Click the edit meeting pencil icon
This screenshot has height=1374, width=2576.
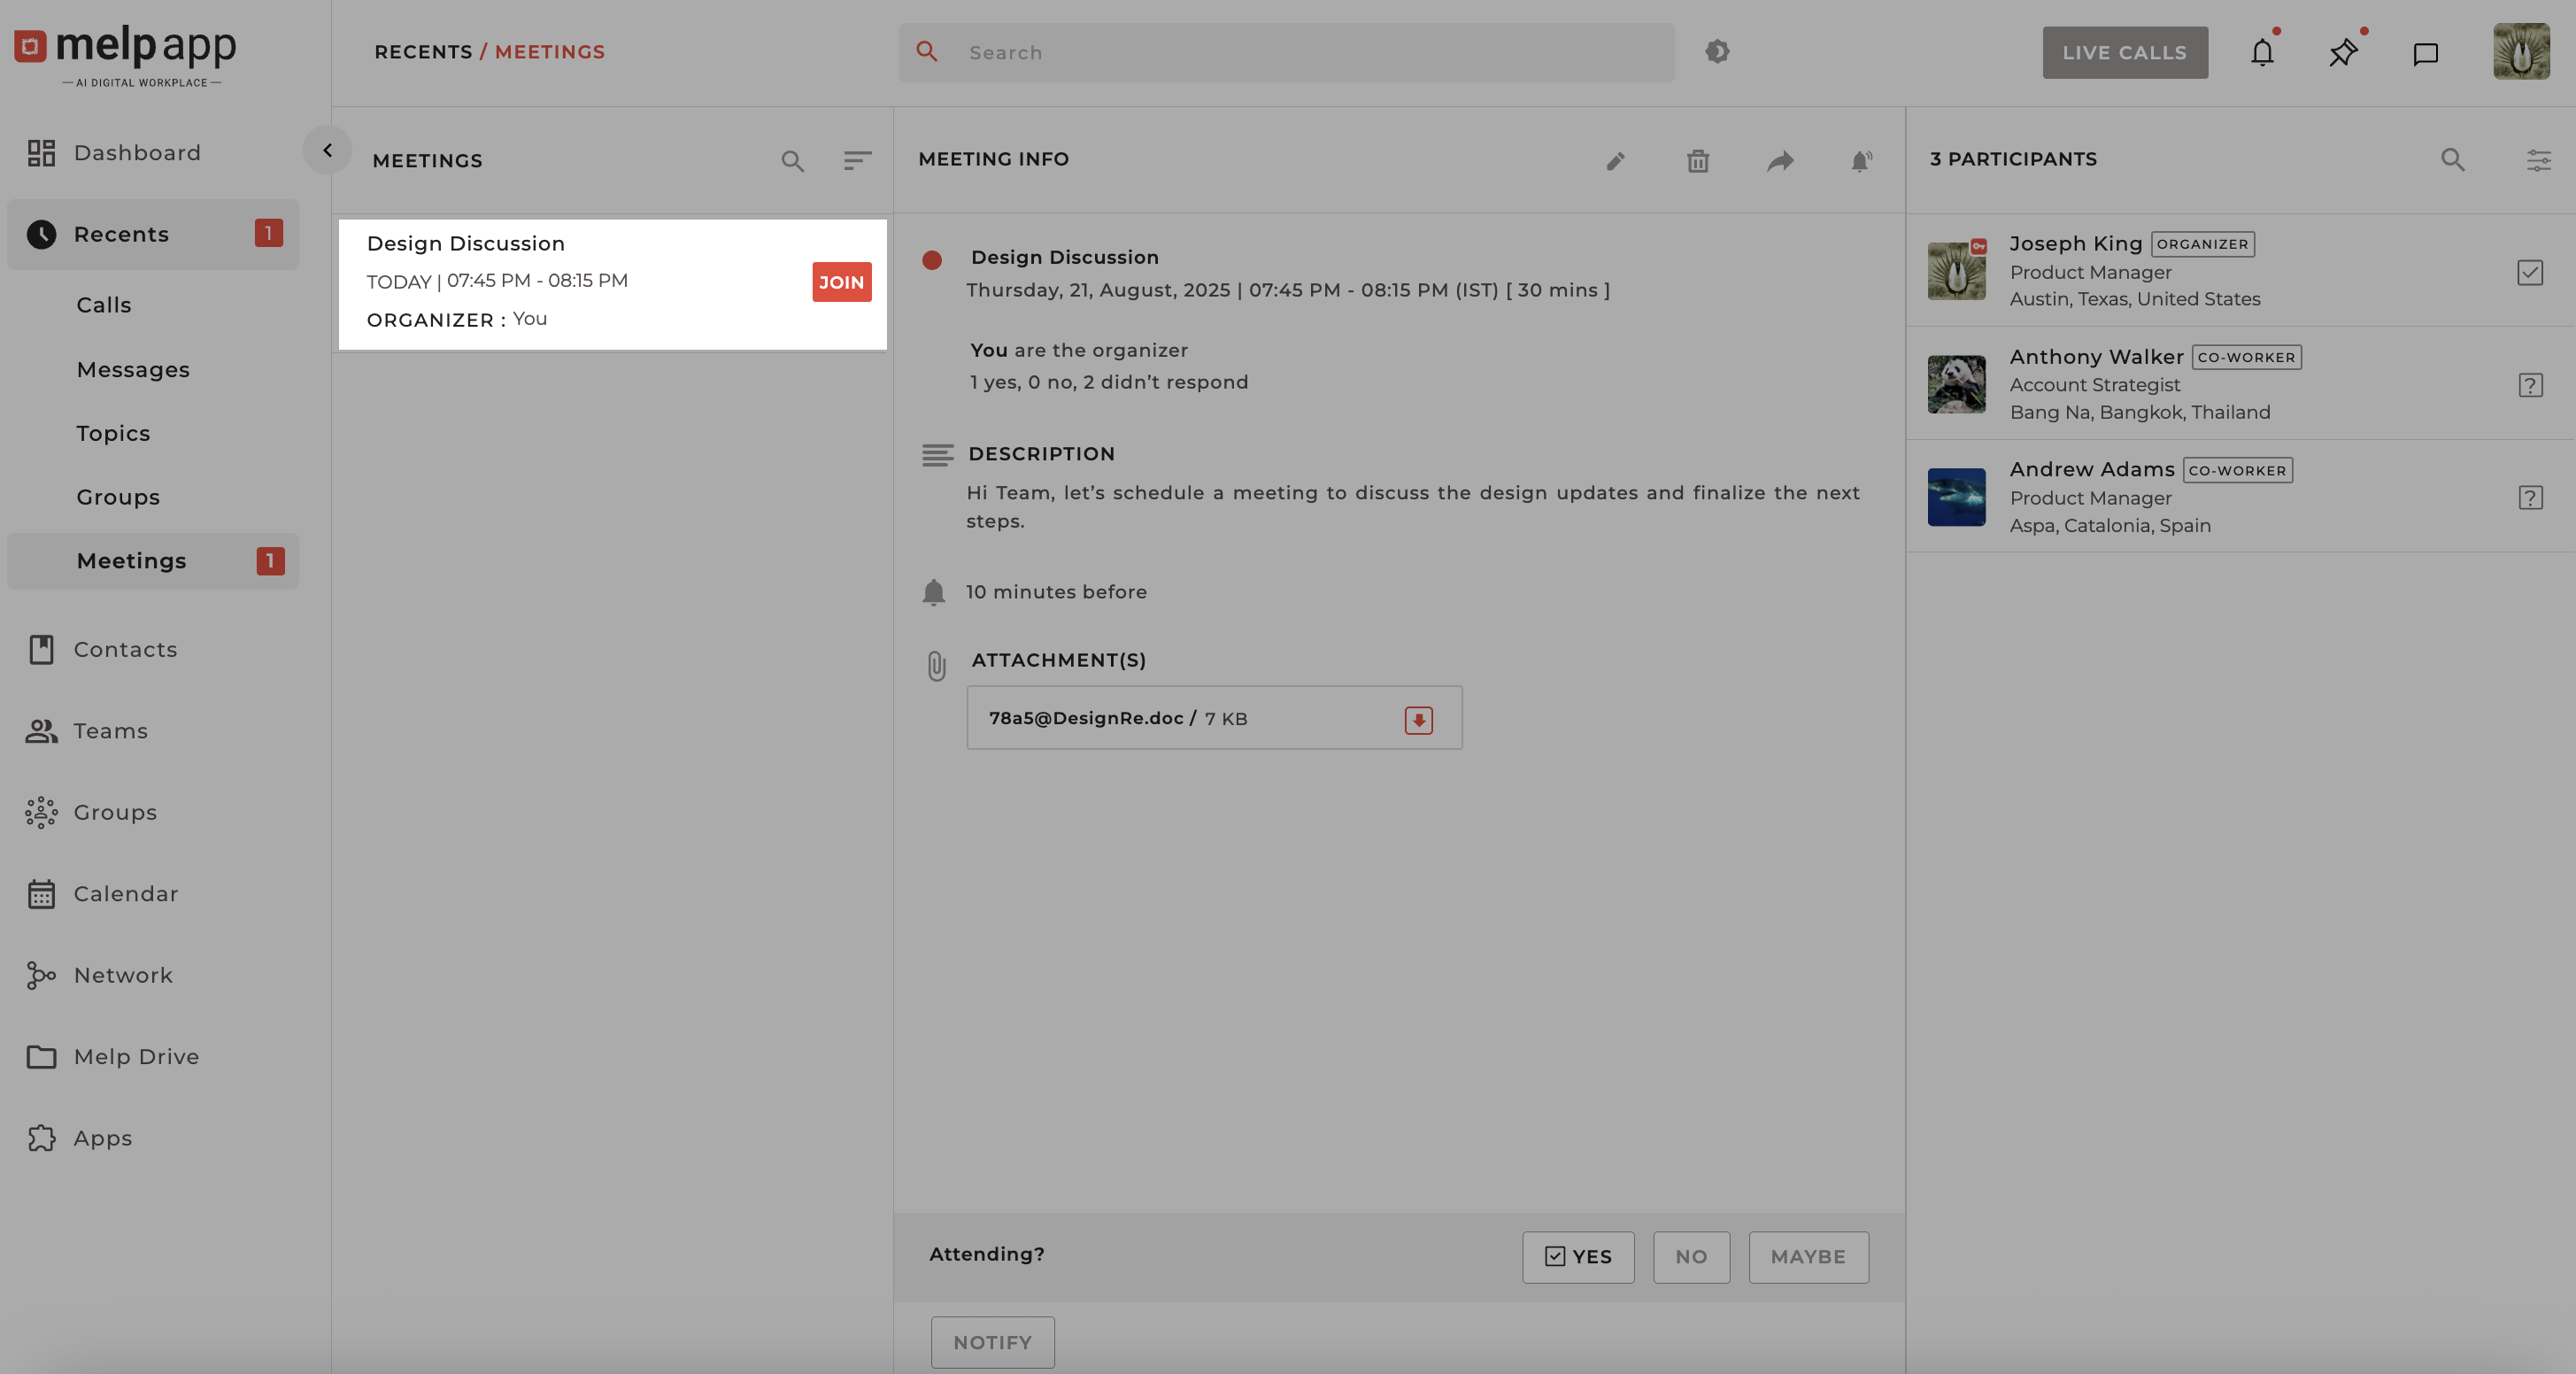coord(1615,161)
